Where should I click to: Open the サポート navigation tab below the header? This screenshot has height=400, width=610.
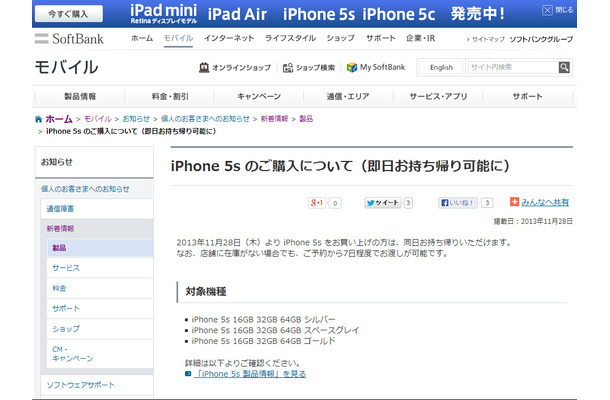tap(528, 96)
